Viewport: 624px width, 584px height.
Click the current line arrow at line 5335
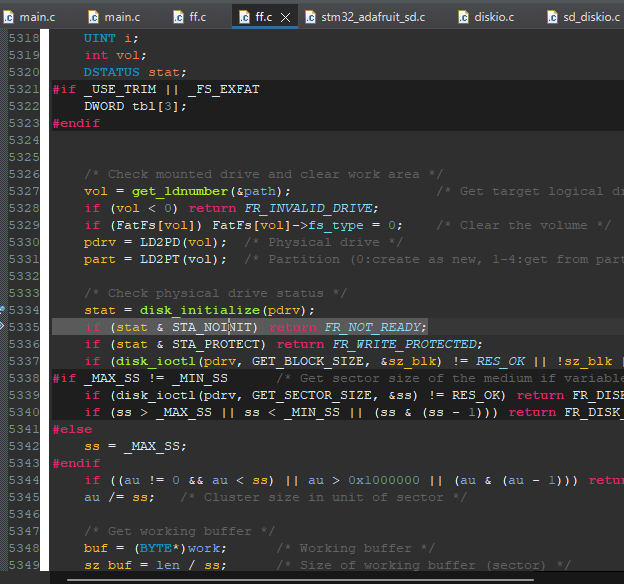tap(3, 327)
